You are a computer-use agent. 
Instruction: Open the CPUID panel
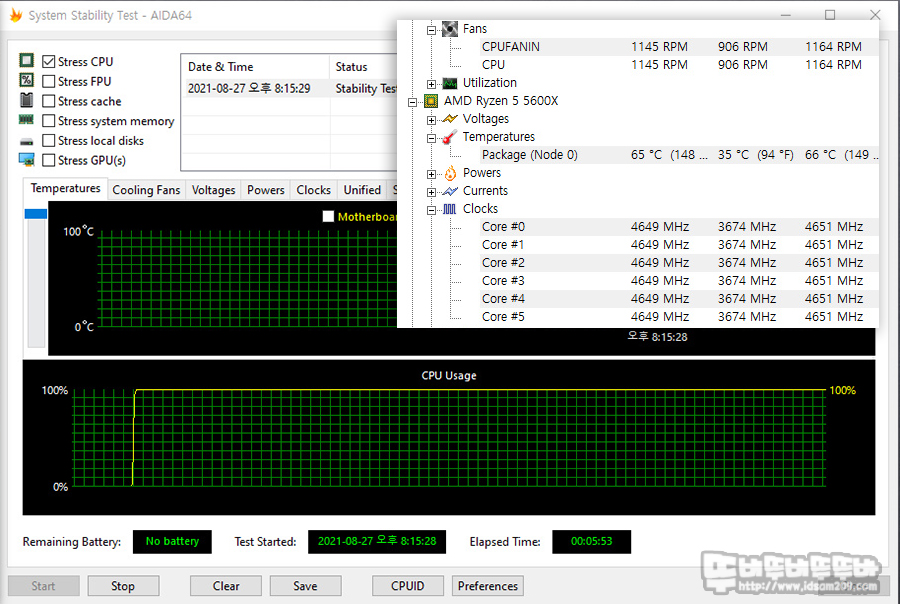(x=408, y=586)
